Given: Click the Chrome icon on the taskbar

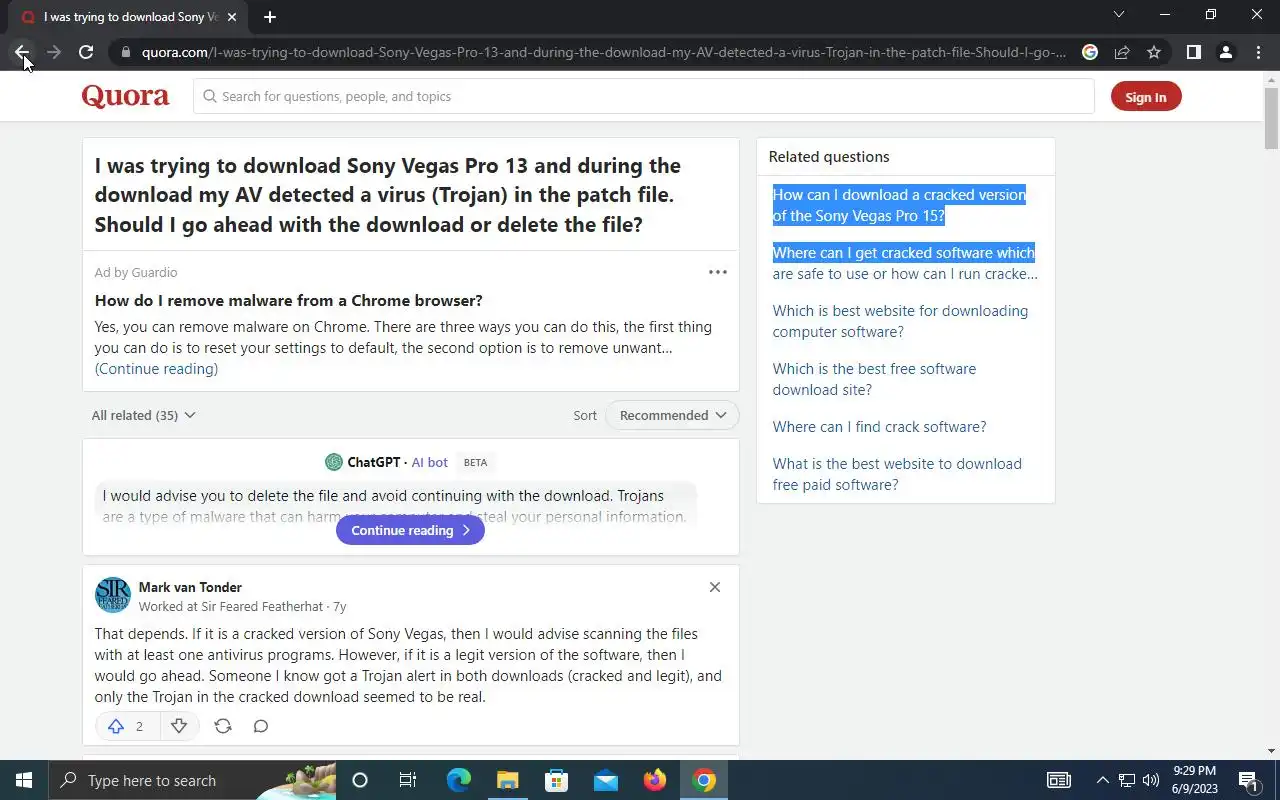Looking at the screenshot, I should 704,780.
